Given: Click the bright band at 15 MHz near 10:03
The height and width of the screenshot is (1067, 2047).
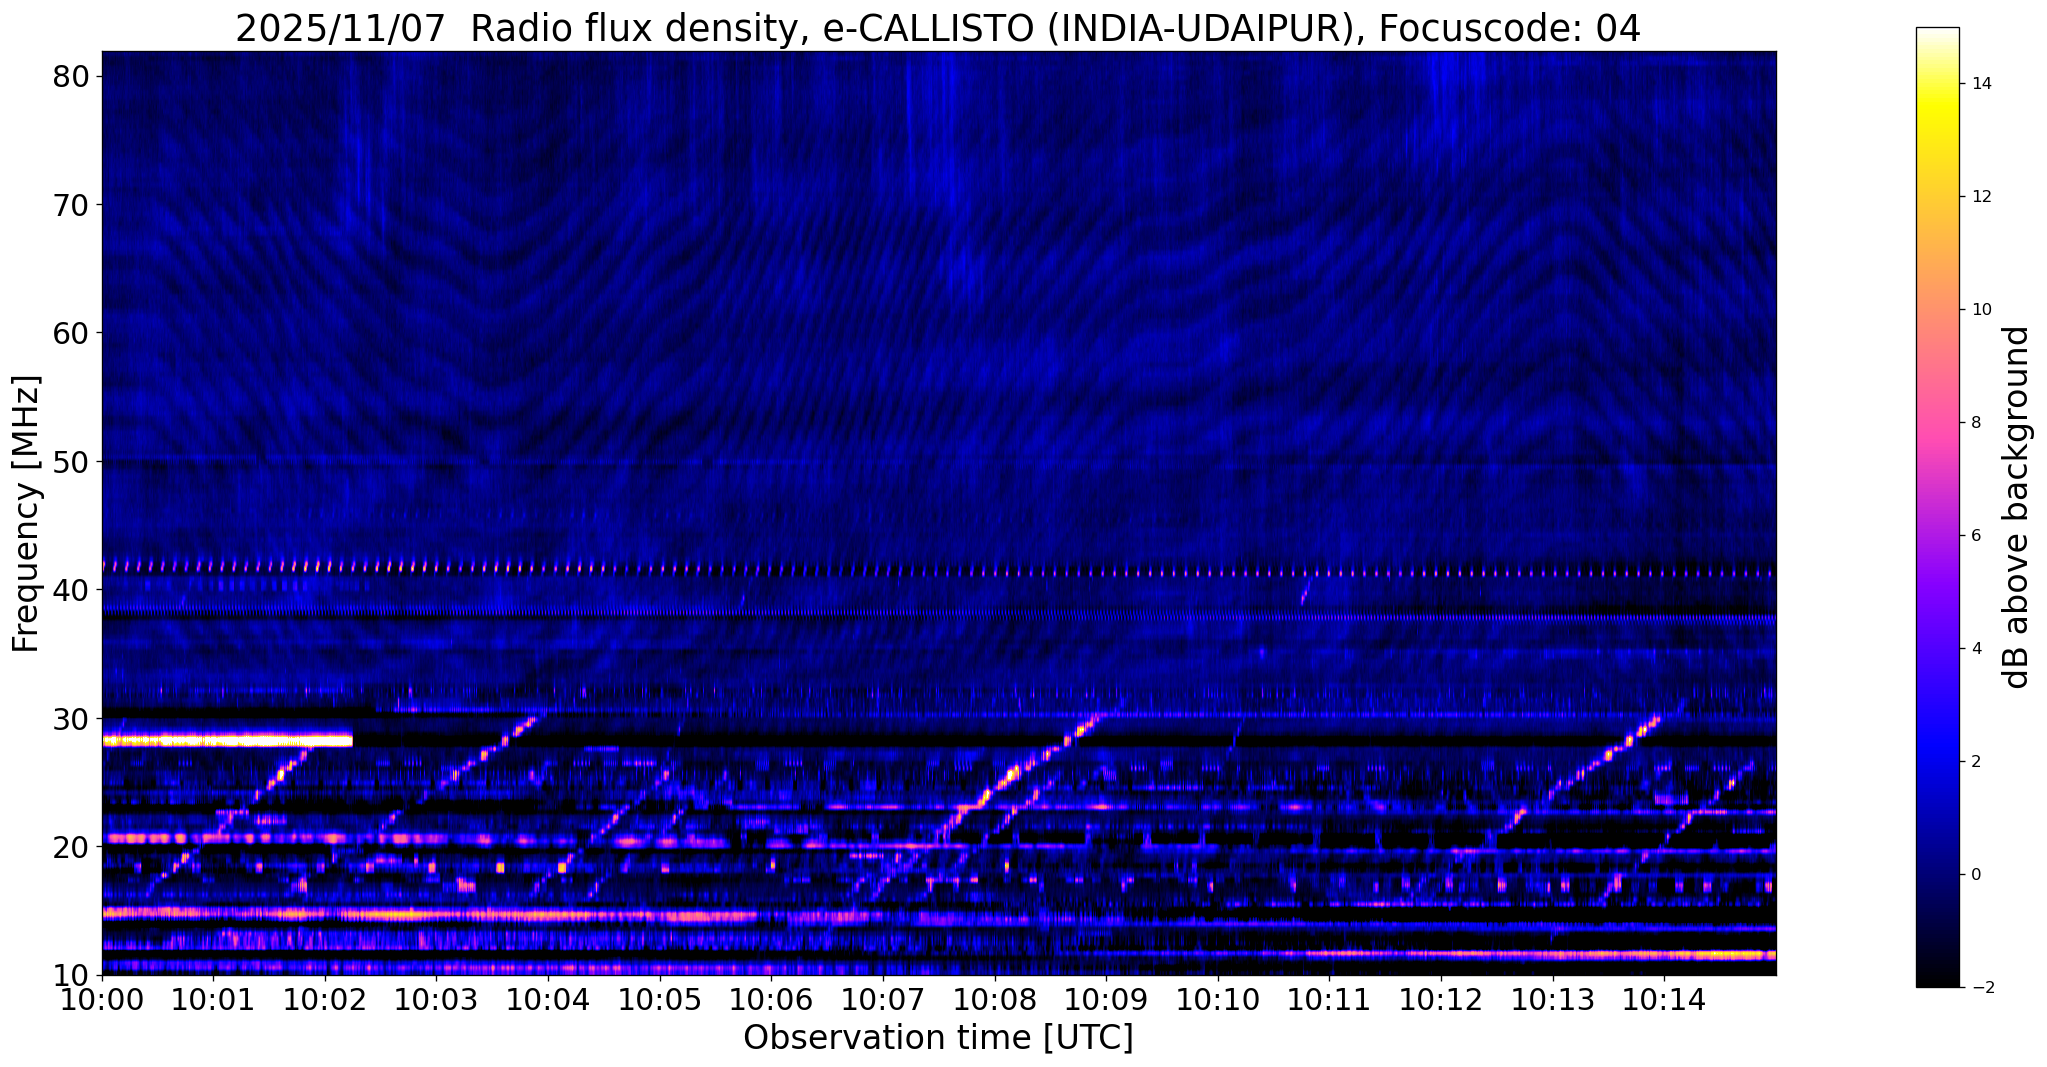Looking at the screenshot, I should [x=430, y=914].
